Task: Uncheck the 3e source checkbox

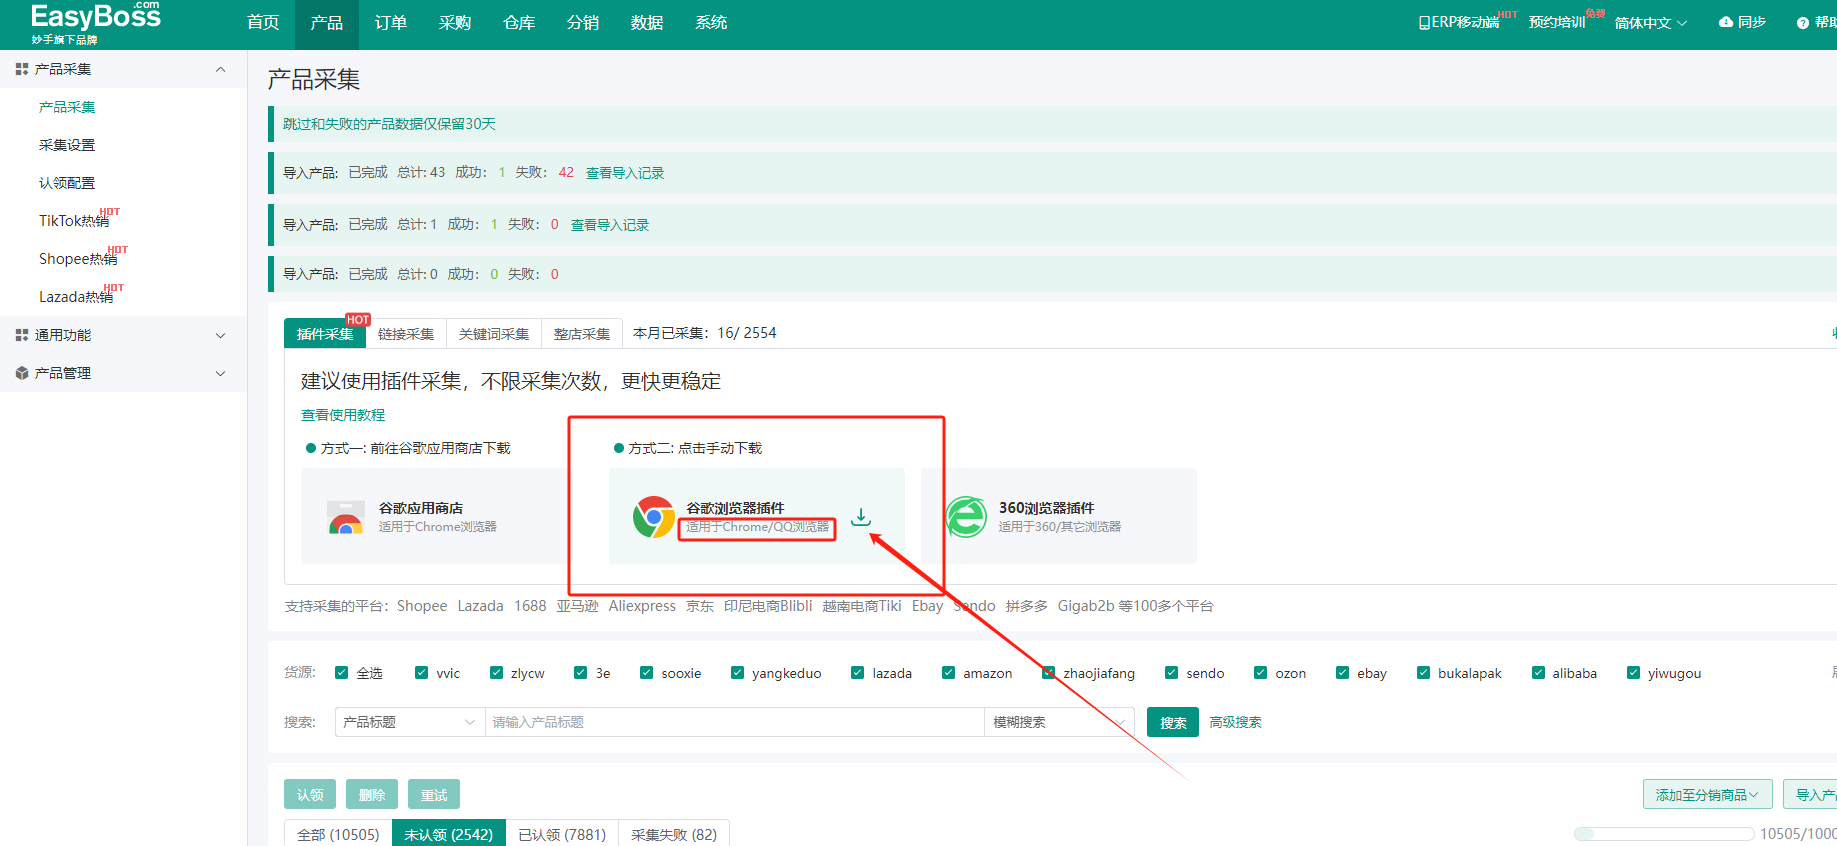Action: coord(581,673)
